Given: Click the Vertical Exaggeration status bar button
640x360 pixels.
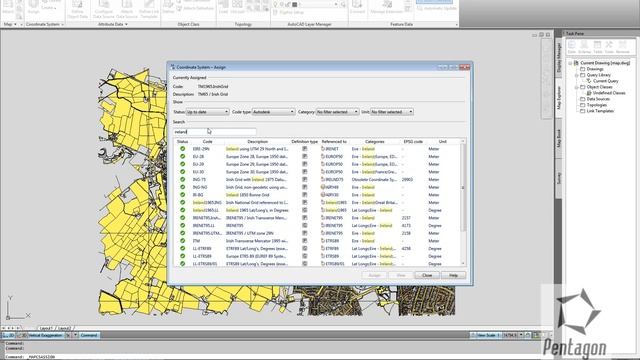Looking at the screenshot, I should 45,335.
